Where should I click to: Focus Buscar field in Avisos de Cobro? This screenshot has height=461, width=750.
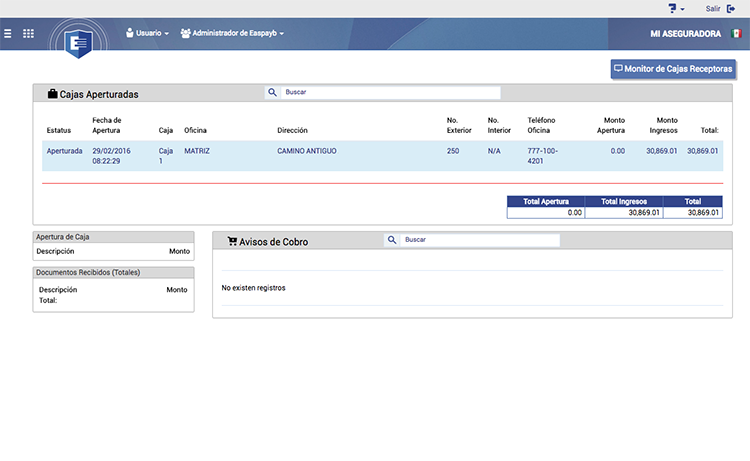(x=479, y=240)
